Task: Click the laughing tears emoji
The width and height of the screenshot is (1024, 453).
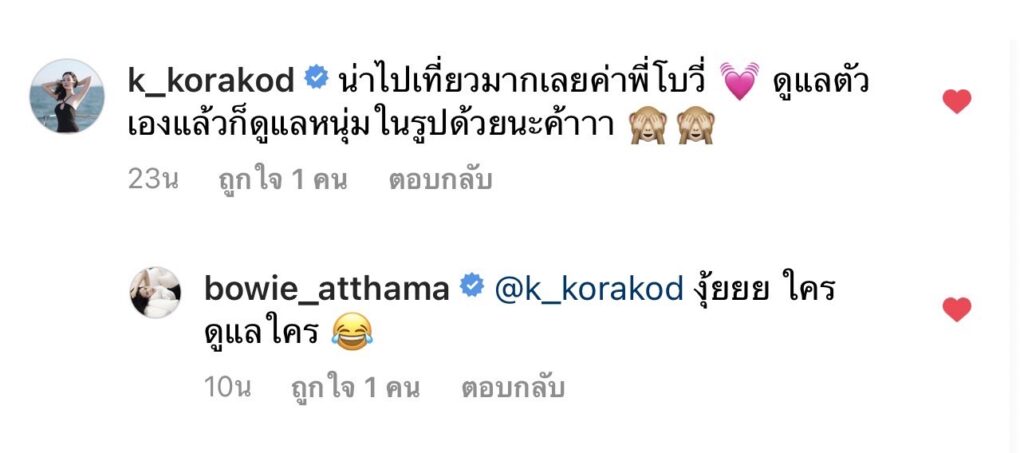Action: (351, 332)
